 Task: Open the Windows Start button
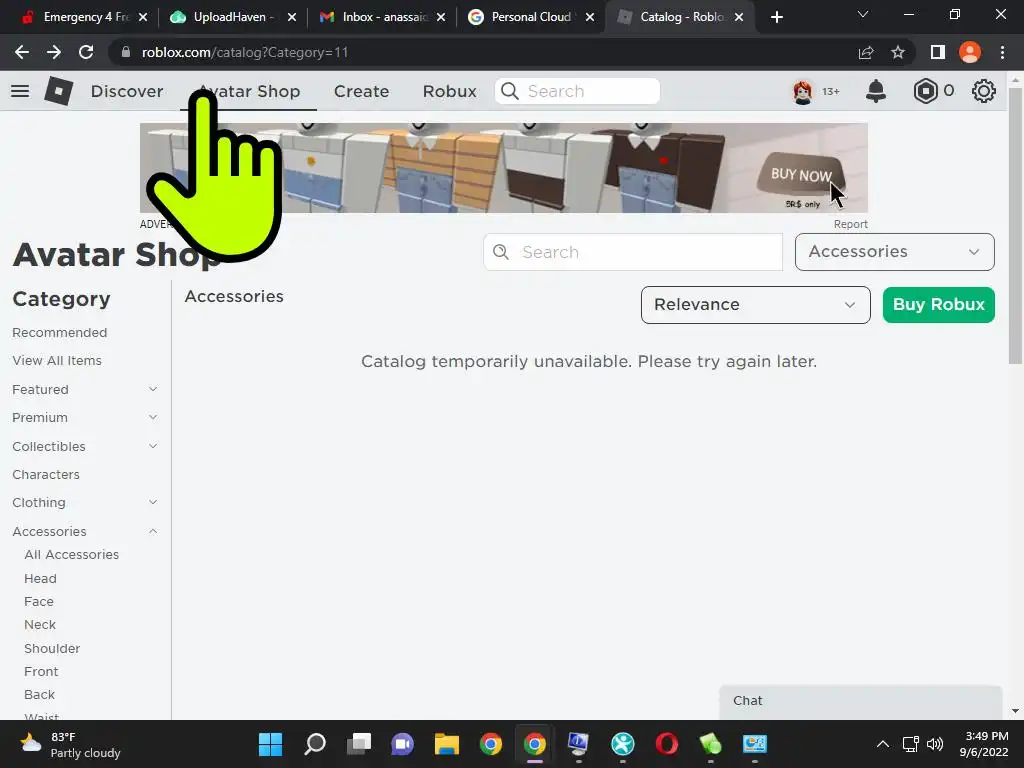270,744
